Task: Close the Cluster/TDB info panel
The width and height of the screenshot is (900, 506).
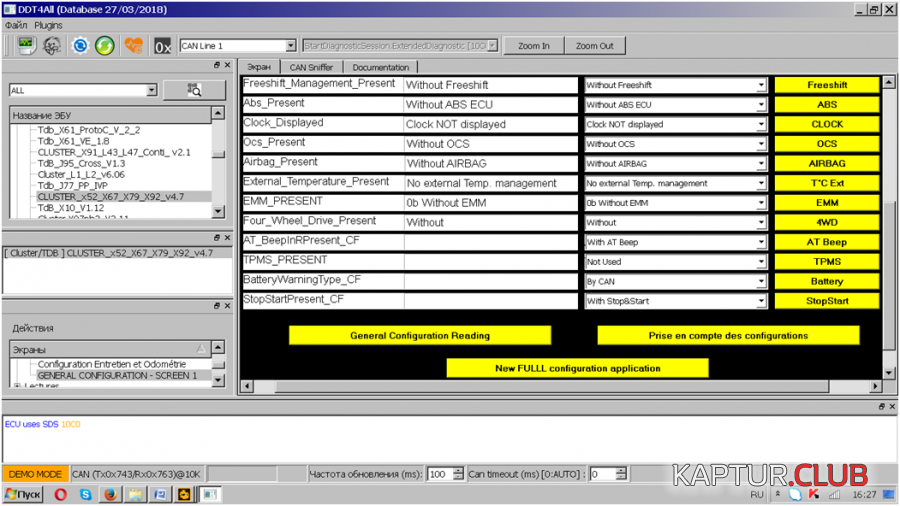Action: tap(227, 238)
